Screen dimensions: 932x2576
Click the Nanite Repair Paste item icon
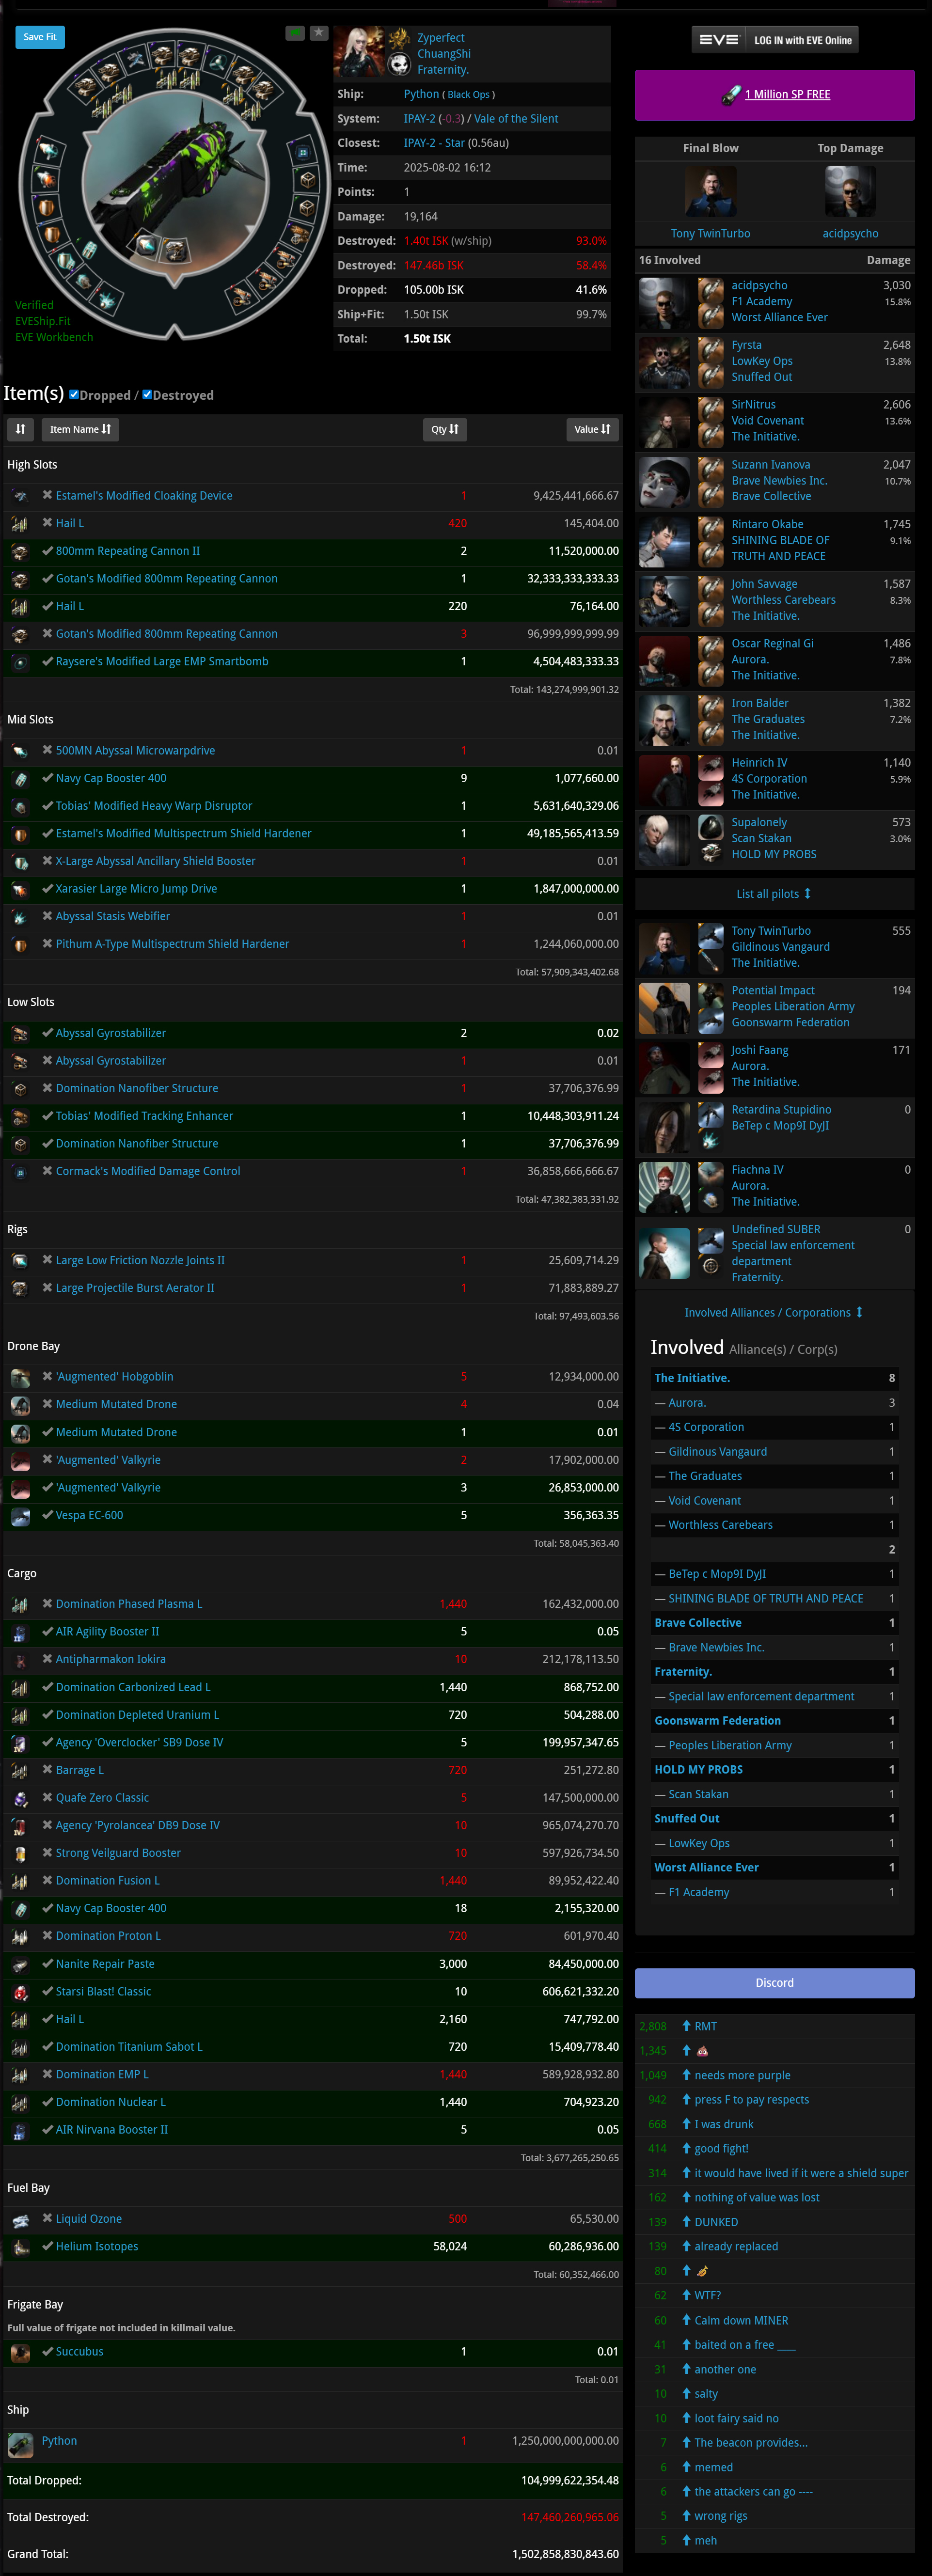coord(20,1964)
